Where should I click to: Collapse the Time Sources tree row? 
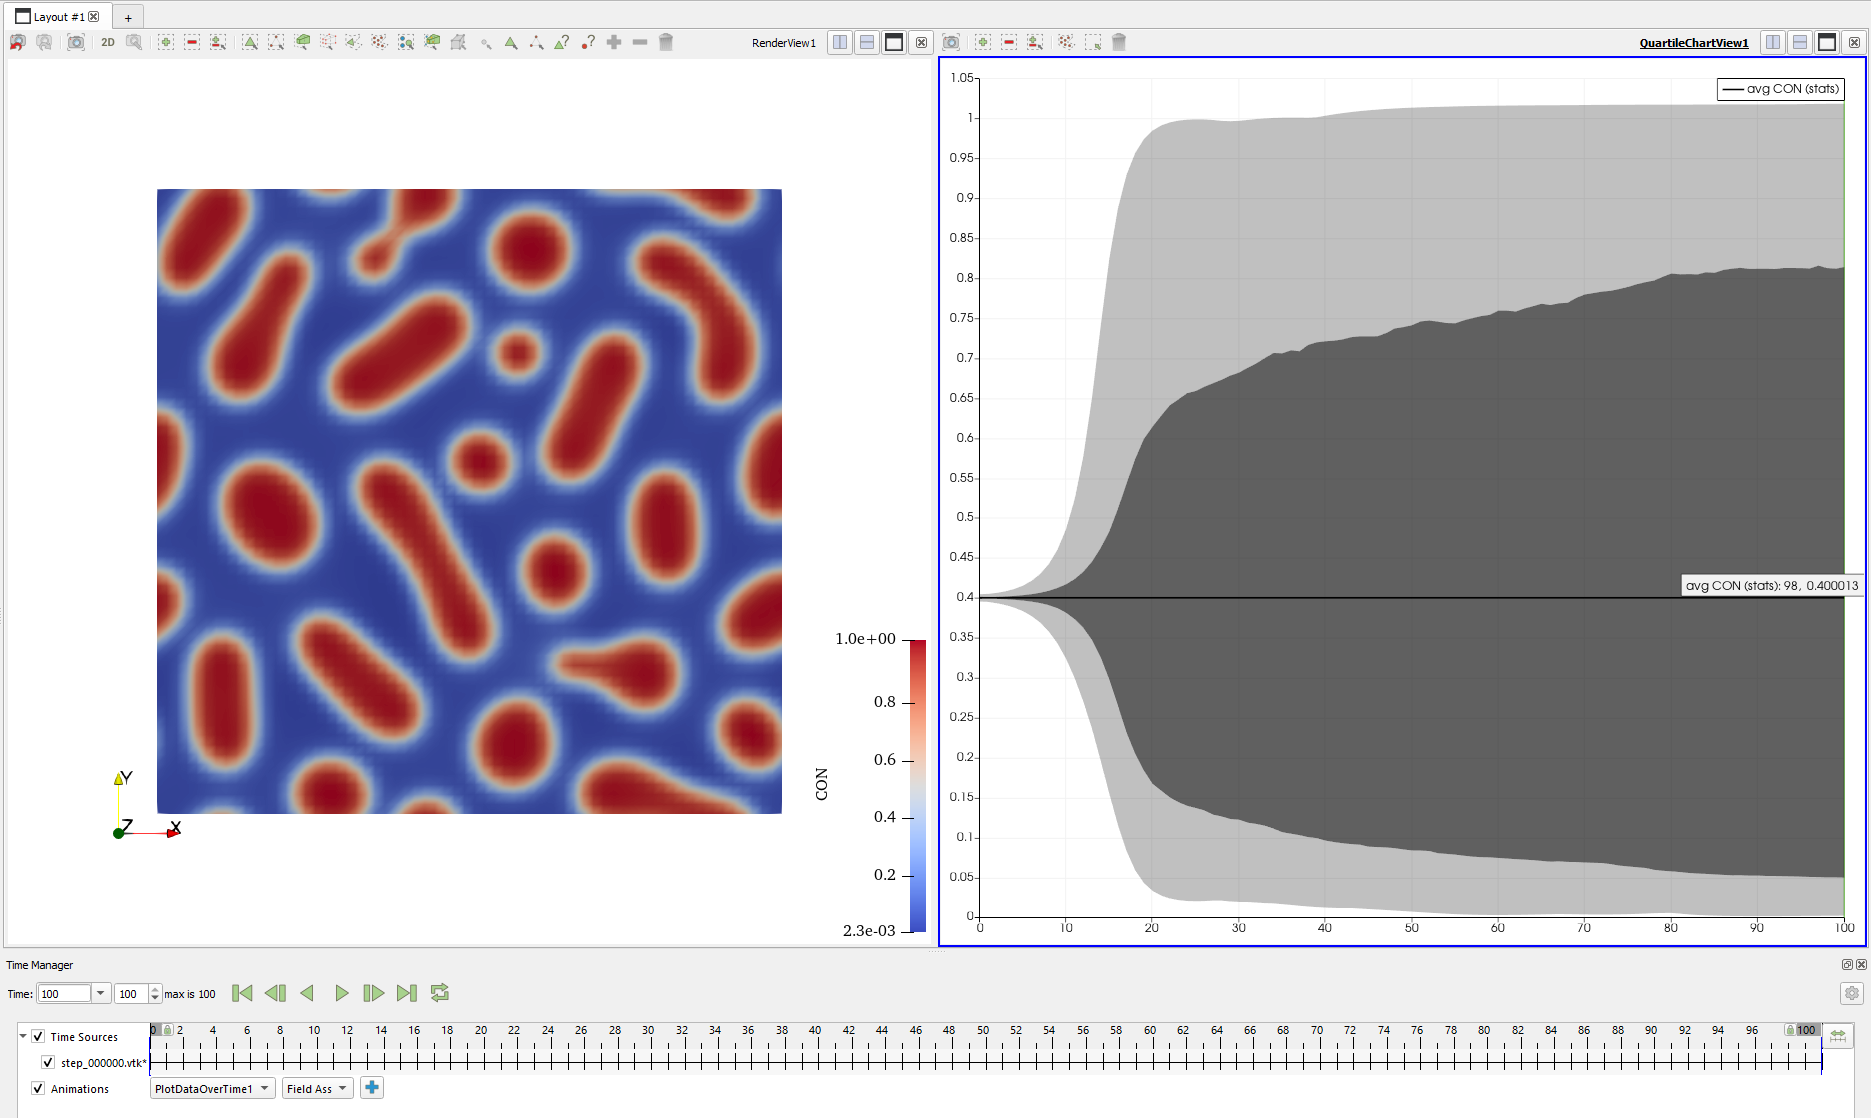(x=23, y=1036)
